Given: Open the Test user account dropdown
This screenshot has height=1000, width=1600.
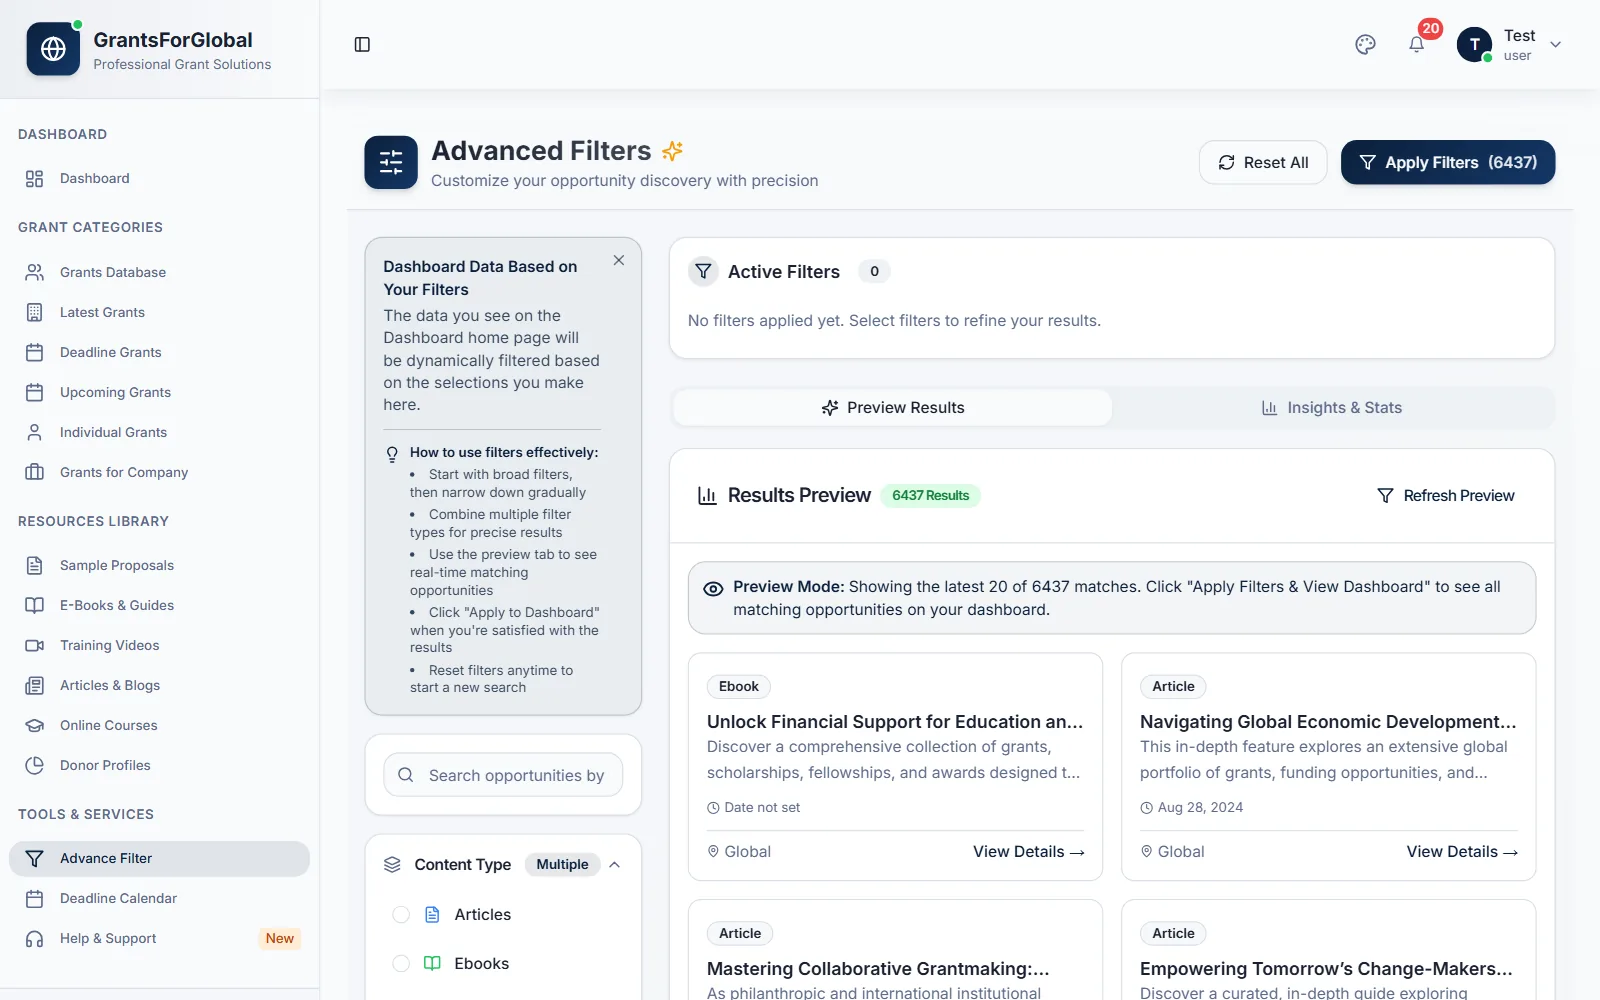Looking at the screenshot, I should 1509,44.
